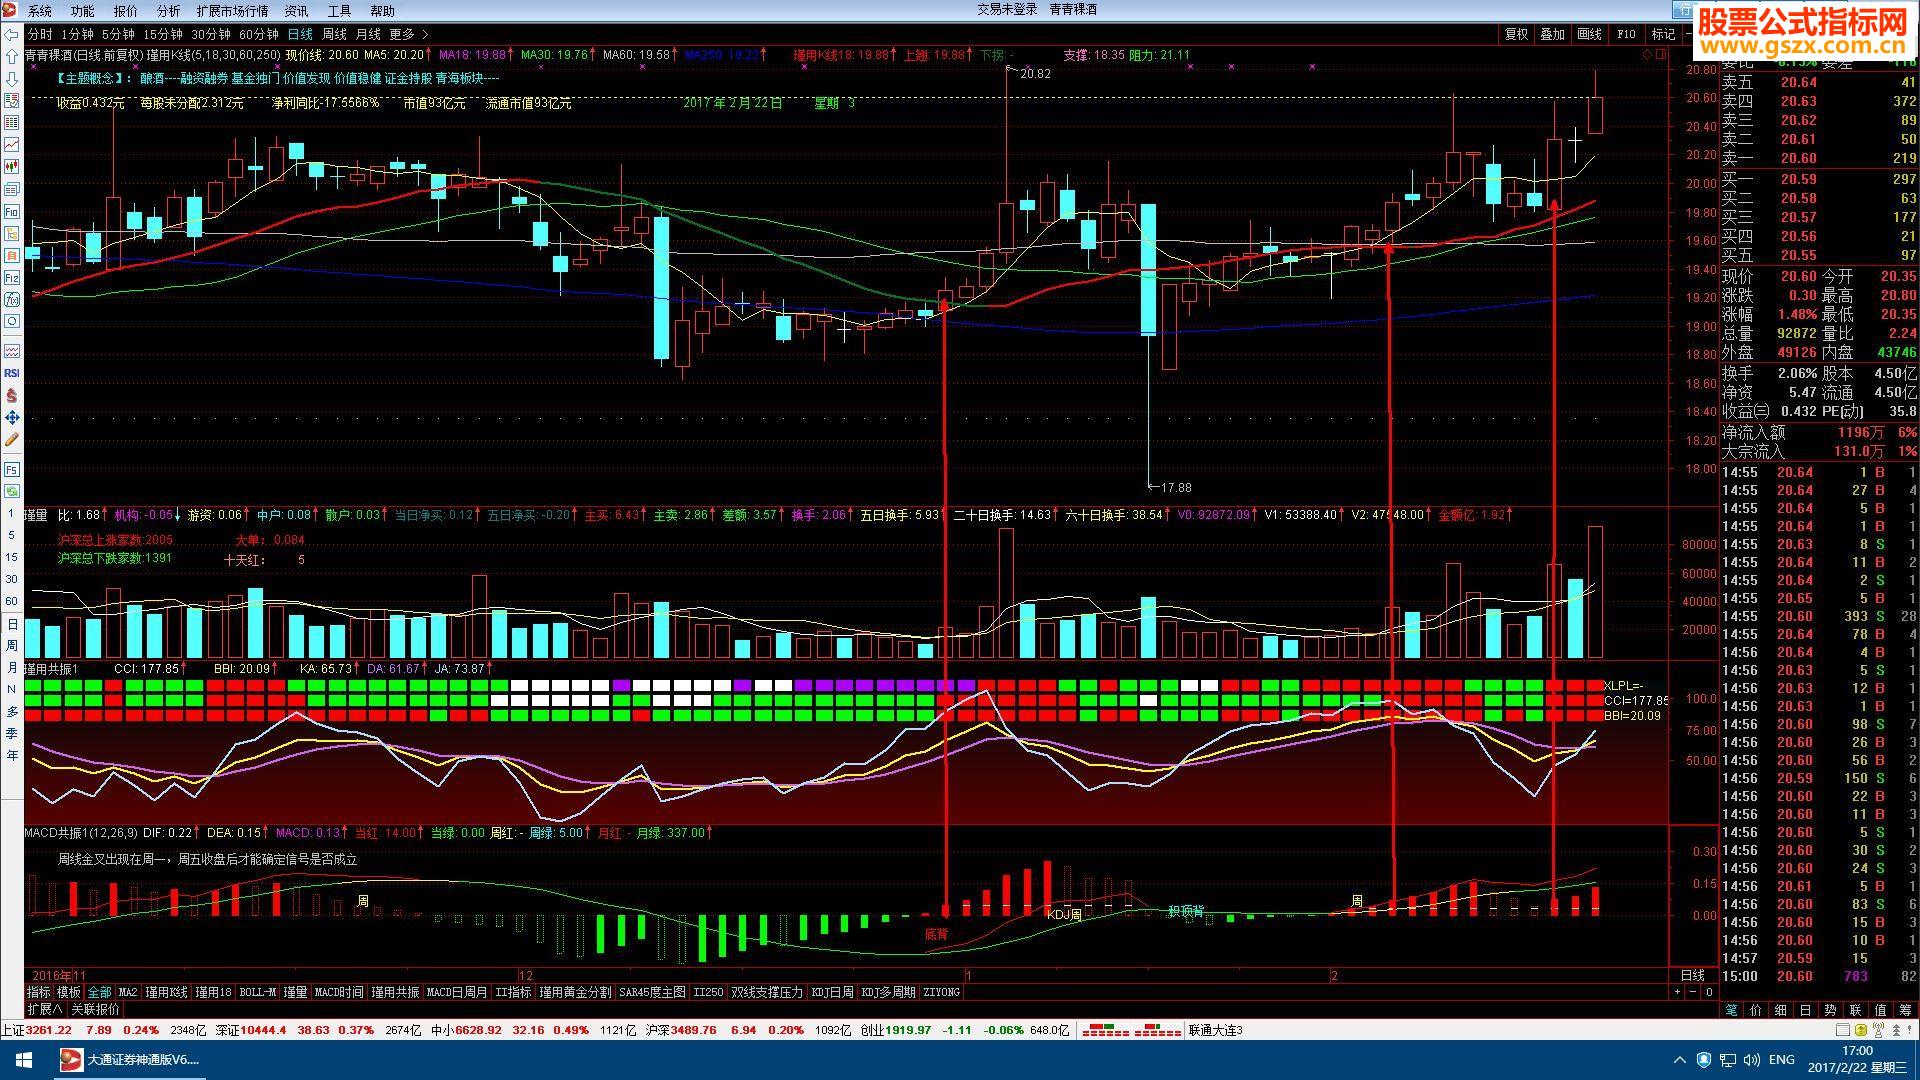Select the pencil drawing tool icon
The height and width of the screenshot is (1080, 1920).
click(11, 439)
